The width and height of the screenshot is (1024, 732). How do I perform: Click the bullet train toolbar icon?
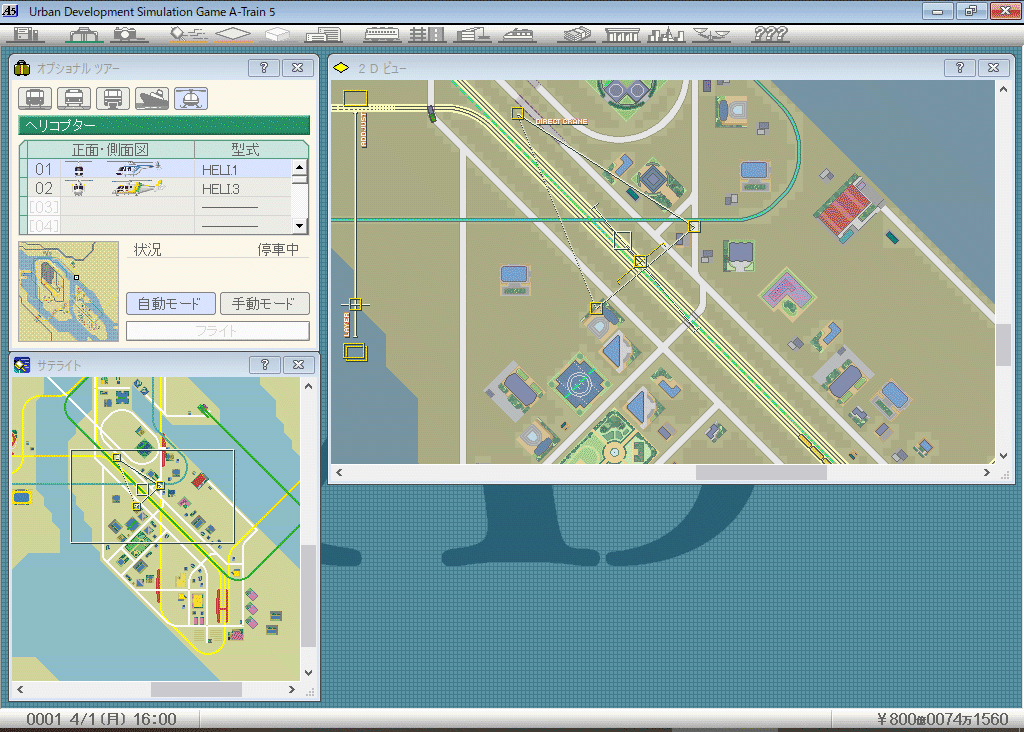coord(518,35)
